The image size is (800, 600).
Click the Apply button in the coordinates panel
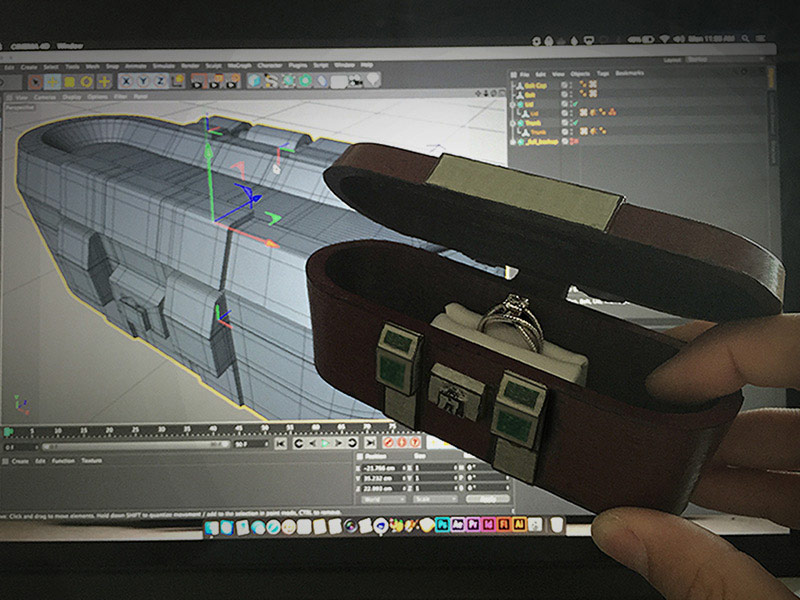pyautogui.click(x=486, y=498)
